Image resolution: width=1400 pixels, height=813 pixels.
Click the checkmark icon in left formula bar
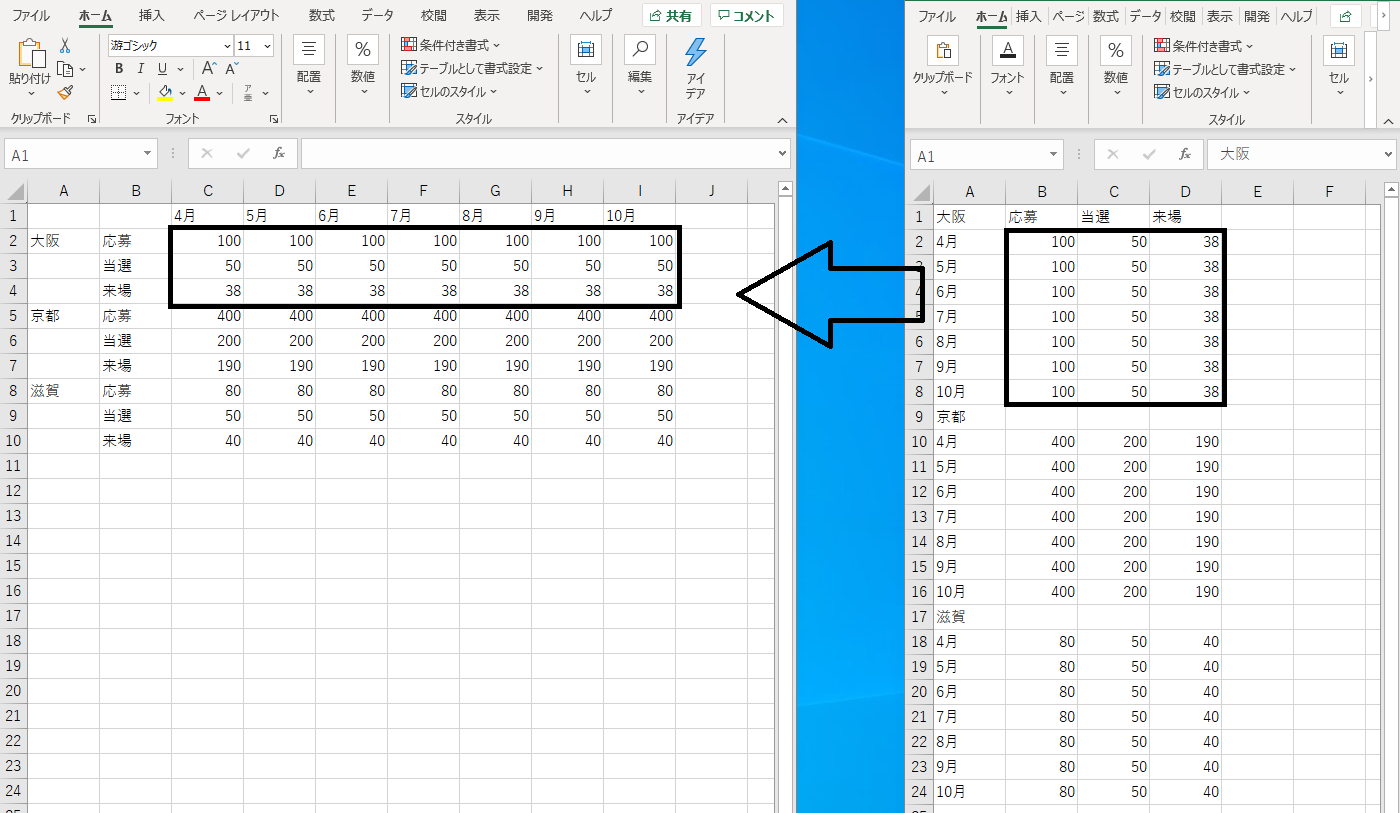243,153
